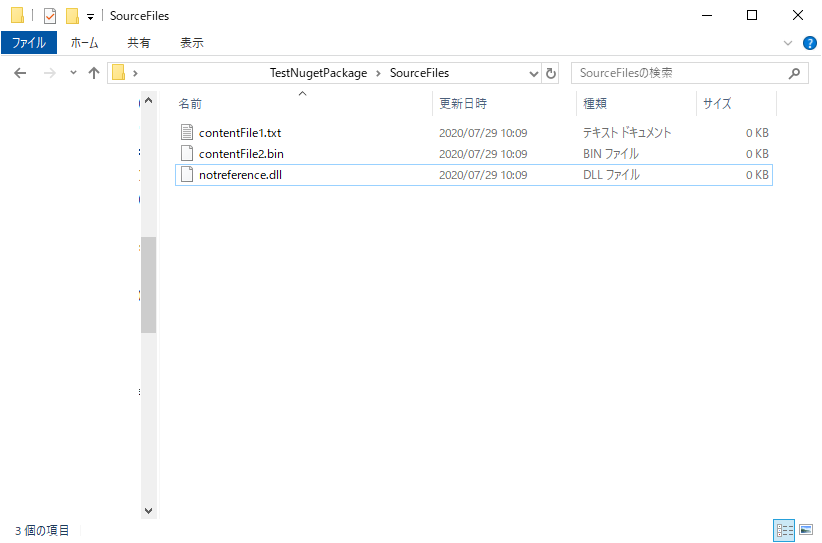Close the SourceFiles window

point(797,15)
